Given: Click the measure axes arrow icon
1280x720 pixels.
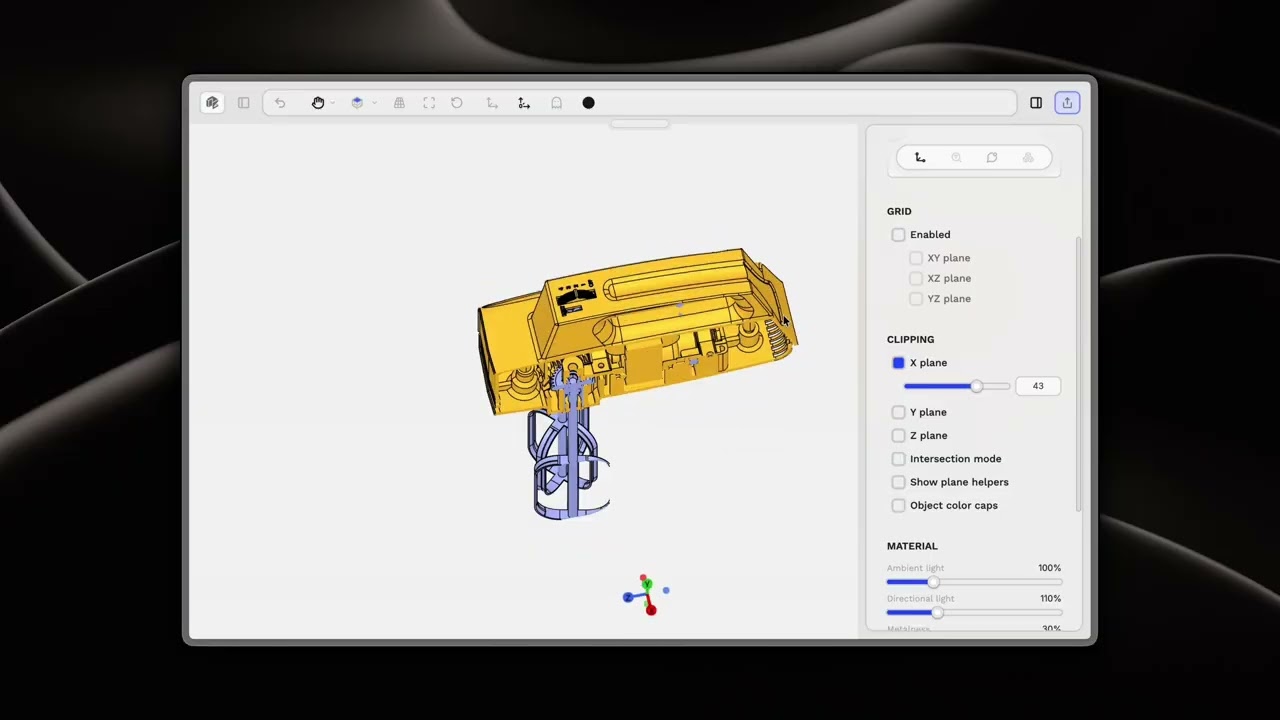Looking at the screenshot, I should coord(524,103).
